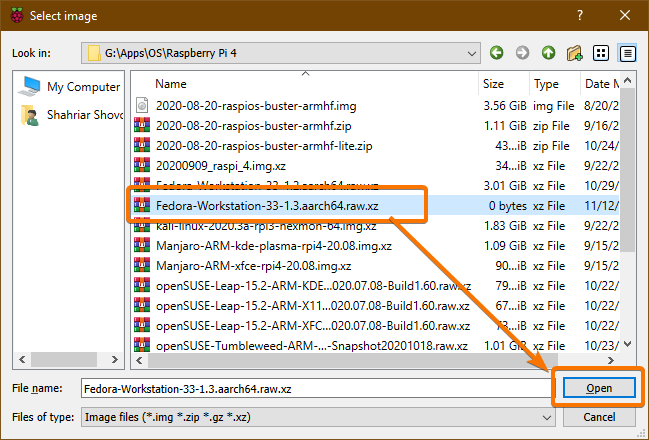649x440 pixels.
Task: Click the Open button
Action: coord(599,388)
